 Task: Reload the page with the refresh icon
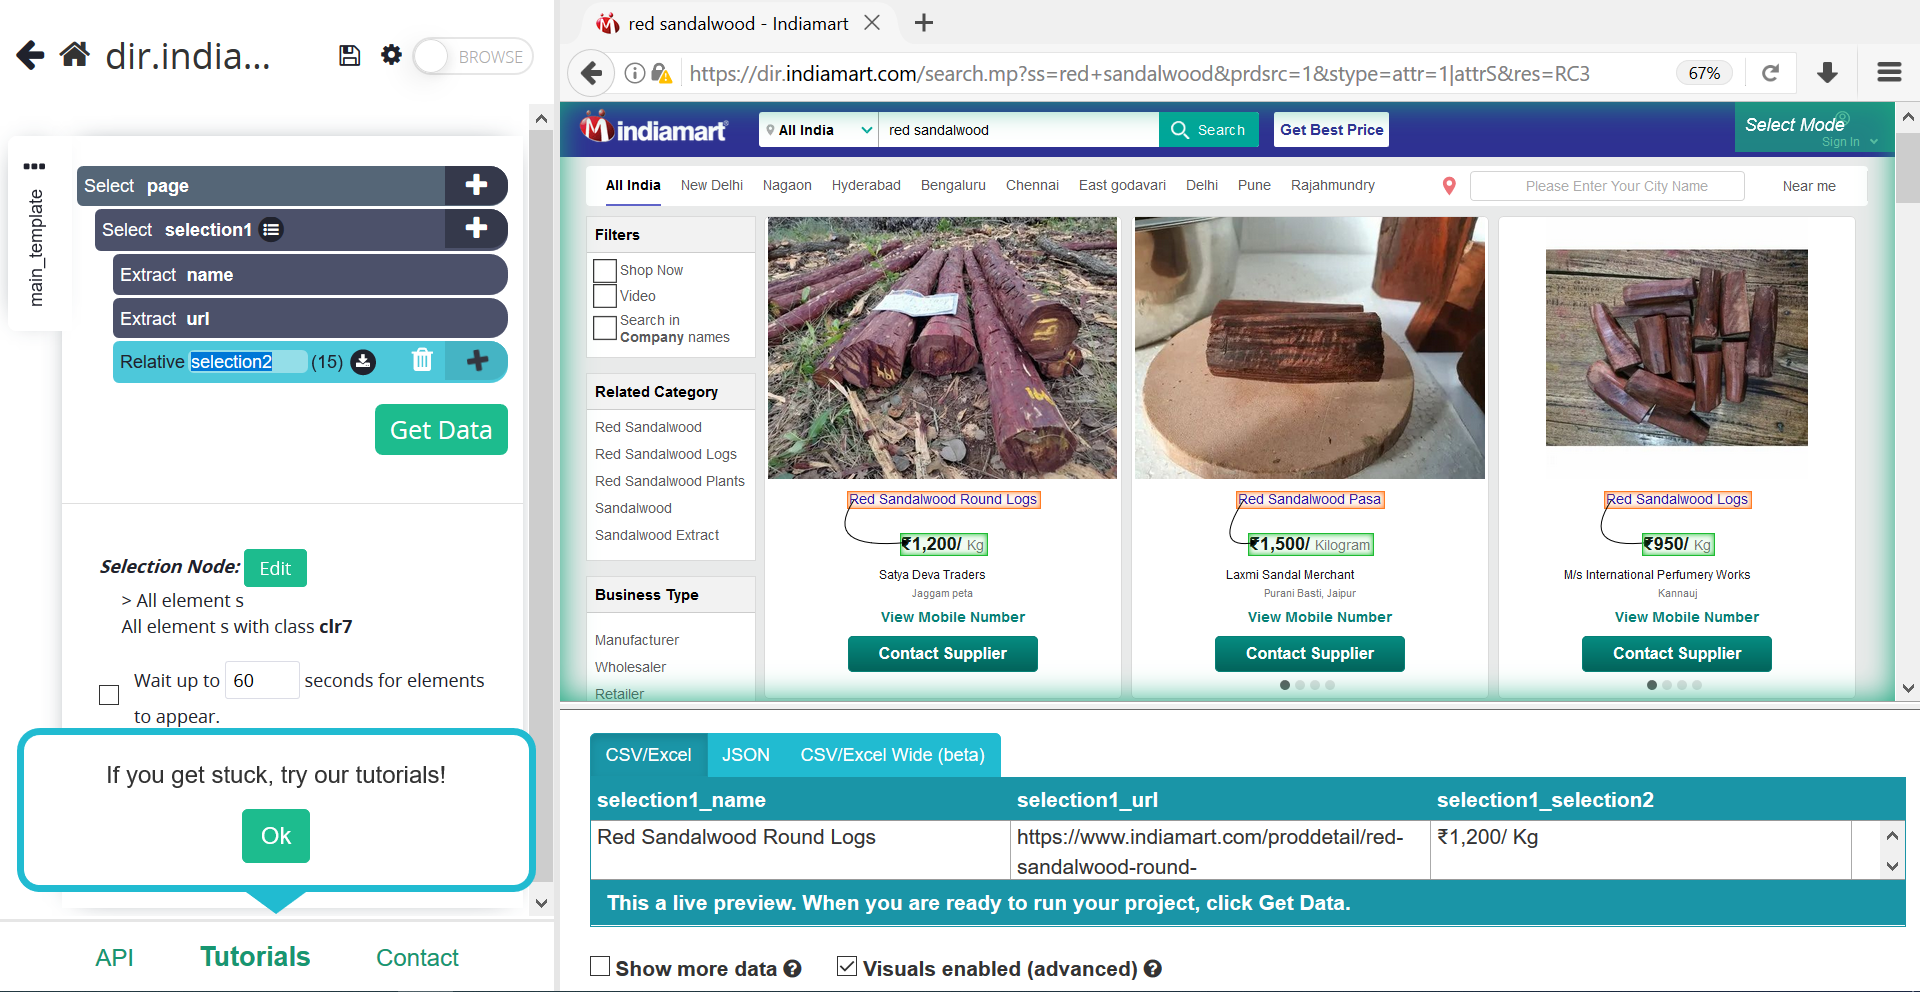click(1770, 73)
